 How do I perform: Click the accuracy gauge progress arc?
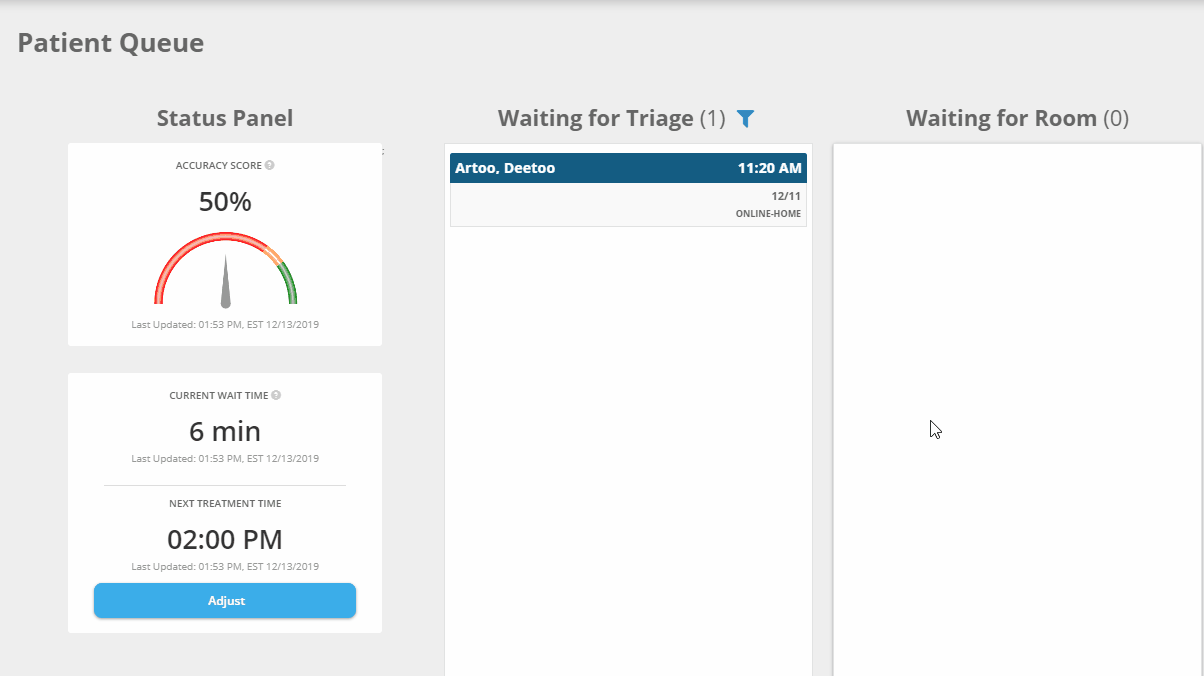(225, 237)
